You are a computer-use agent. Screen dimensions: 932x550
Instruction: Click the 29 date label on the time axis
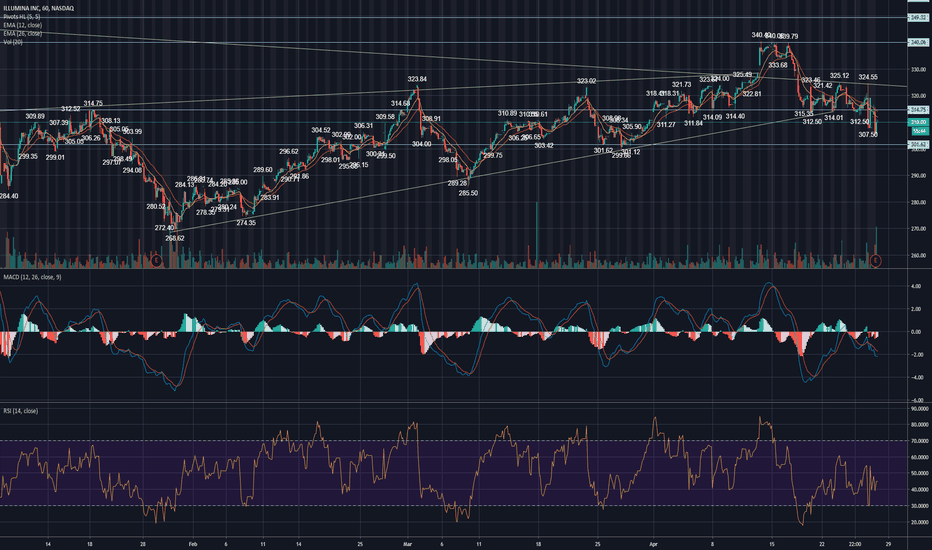pos(888,544)
